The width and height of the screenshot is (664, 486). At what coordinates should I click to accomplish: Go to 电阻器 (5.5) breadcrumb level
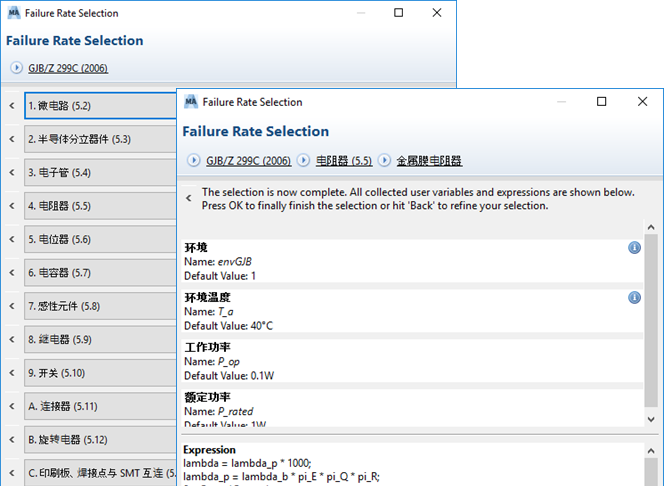point(344,160)
